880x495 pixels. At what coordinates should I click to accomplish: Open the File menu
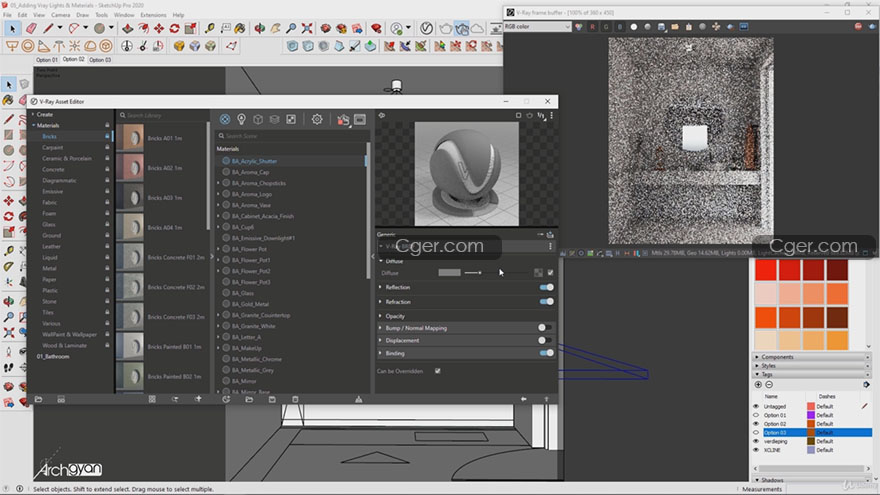(7, 15)
